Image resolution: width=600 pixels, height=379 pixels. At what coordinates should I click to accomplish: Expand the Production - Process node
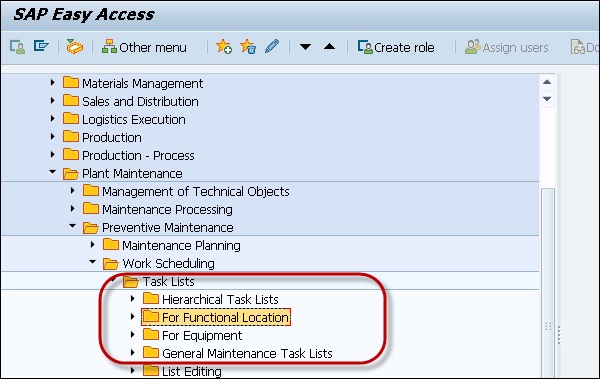pos(52,154)
